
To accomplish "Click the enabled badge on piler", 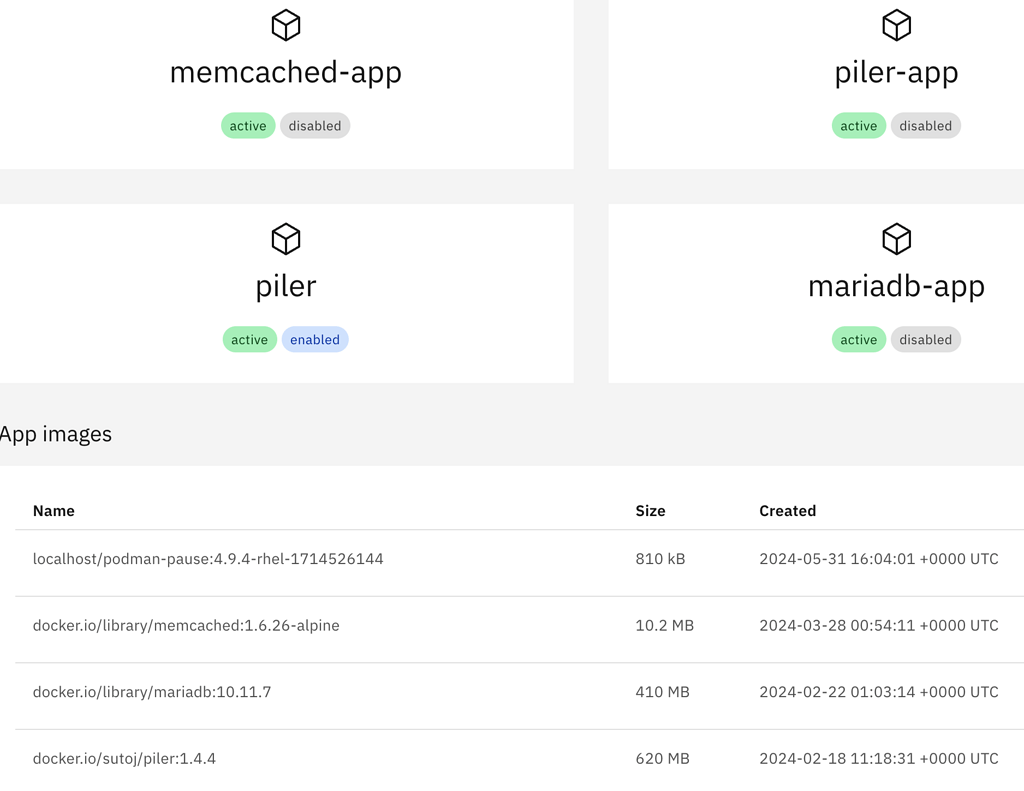I will tap(315, 339).
